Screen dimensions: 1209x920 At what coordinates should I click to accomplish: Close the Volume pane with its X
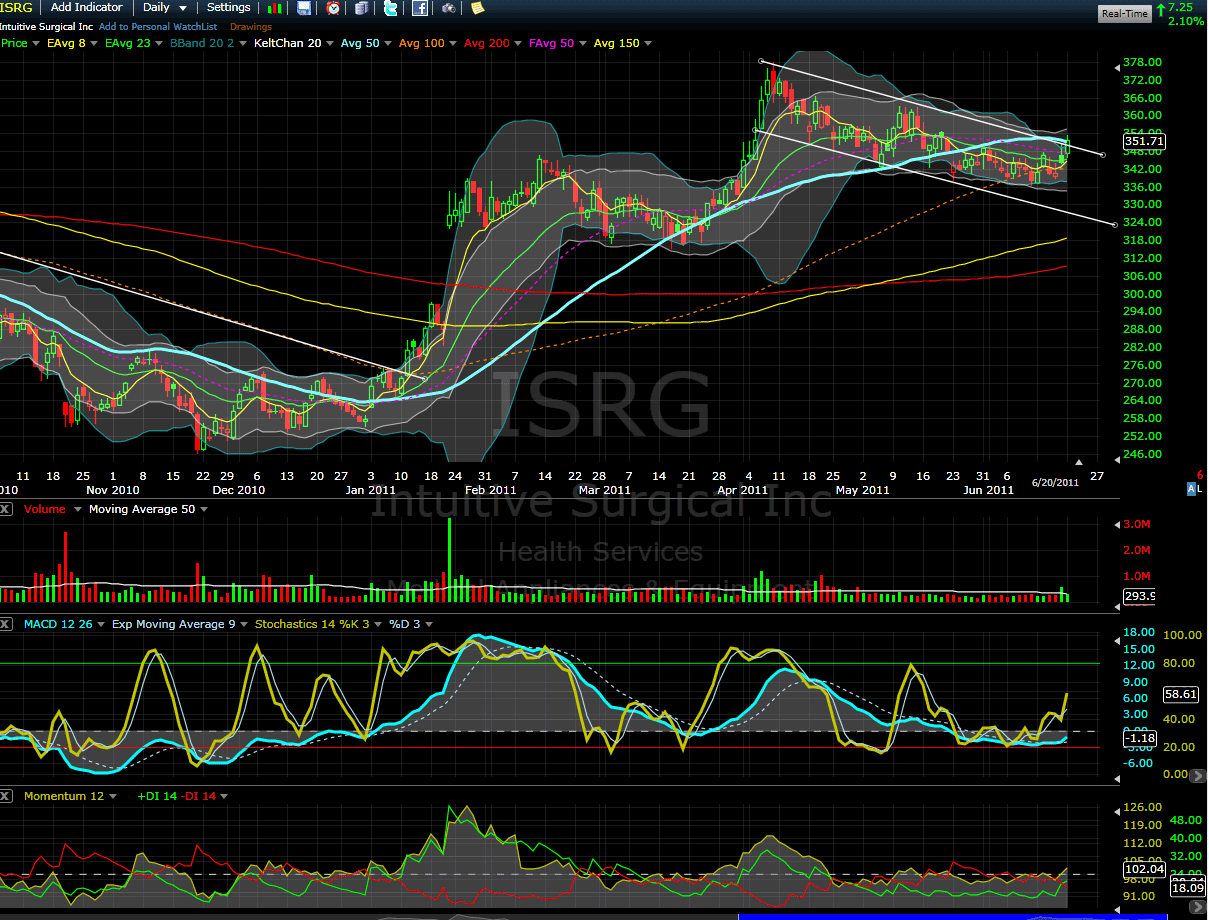coord(8,509)
